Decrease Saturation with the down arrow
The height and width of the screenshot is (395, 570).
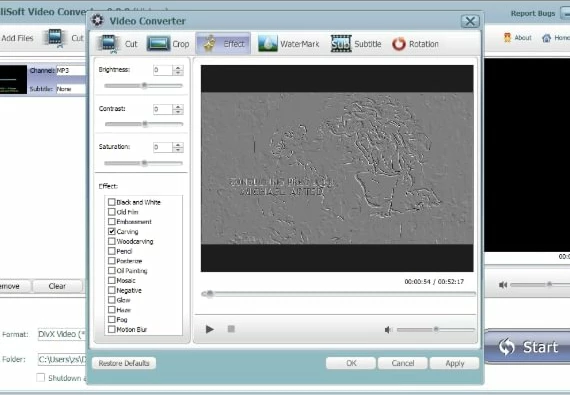[178, 150]
